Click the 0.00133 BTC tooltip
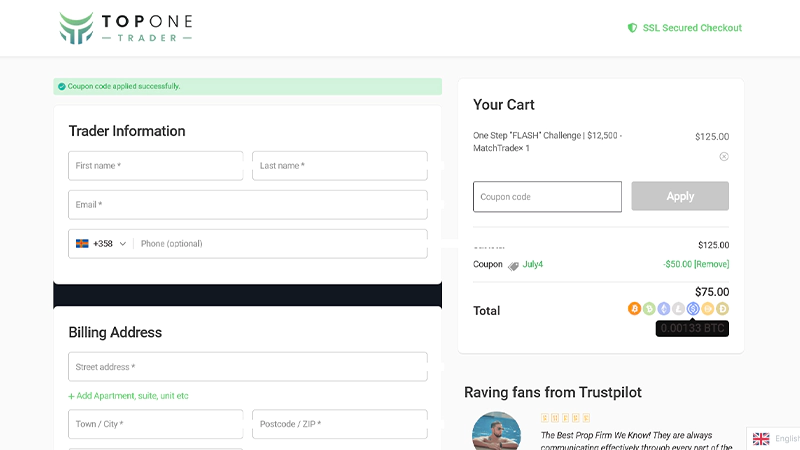 (692, 329)
